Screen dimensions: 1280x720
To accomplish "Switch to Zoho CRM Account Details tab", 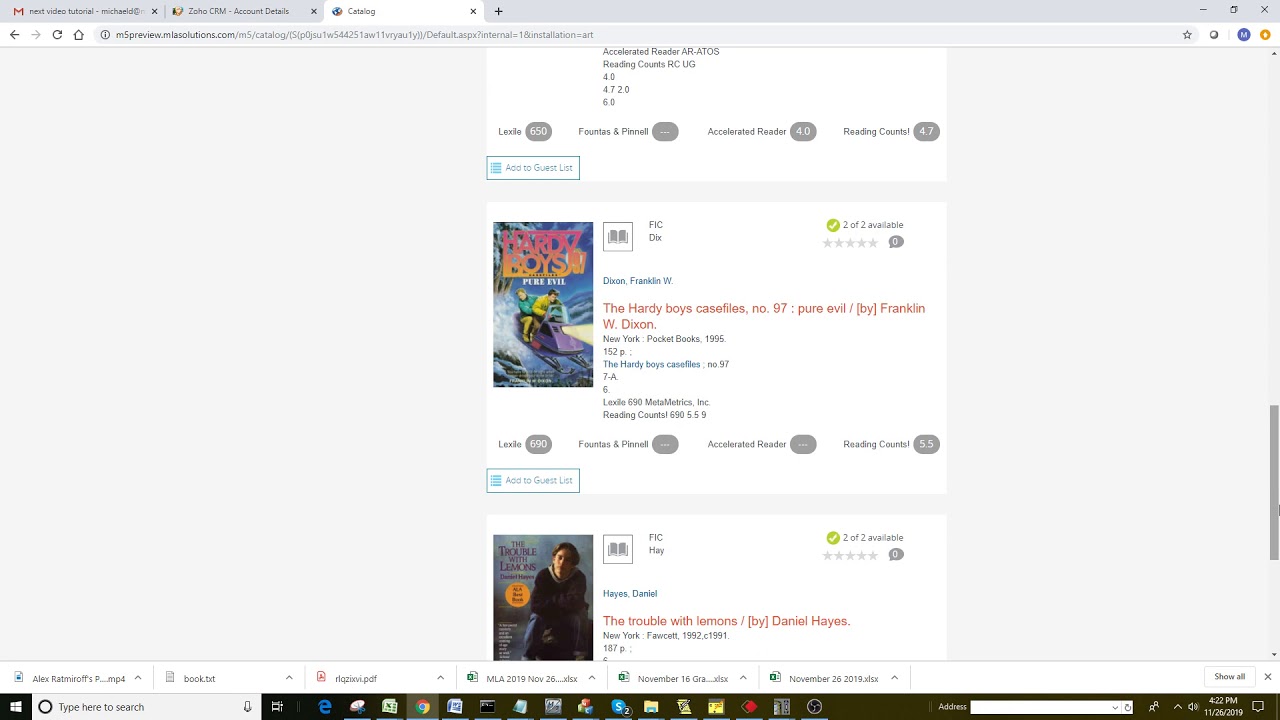I will (x=243, y=11).
